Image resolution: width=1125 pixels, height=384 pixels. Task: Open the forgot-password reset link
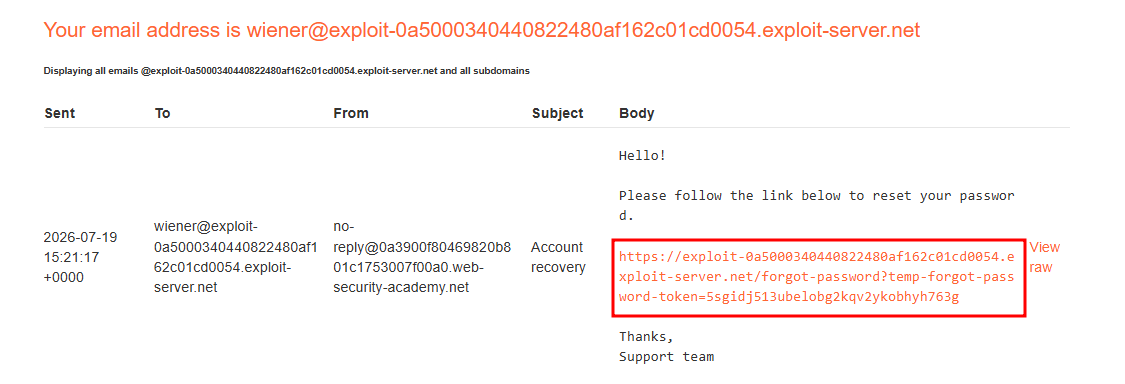[x=816, y=277]
